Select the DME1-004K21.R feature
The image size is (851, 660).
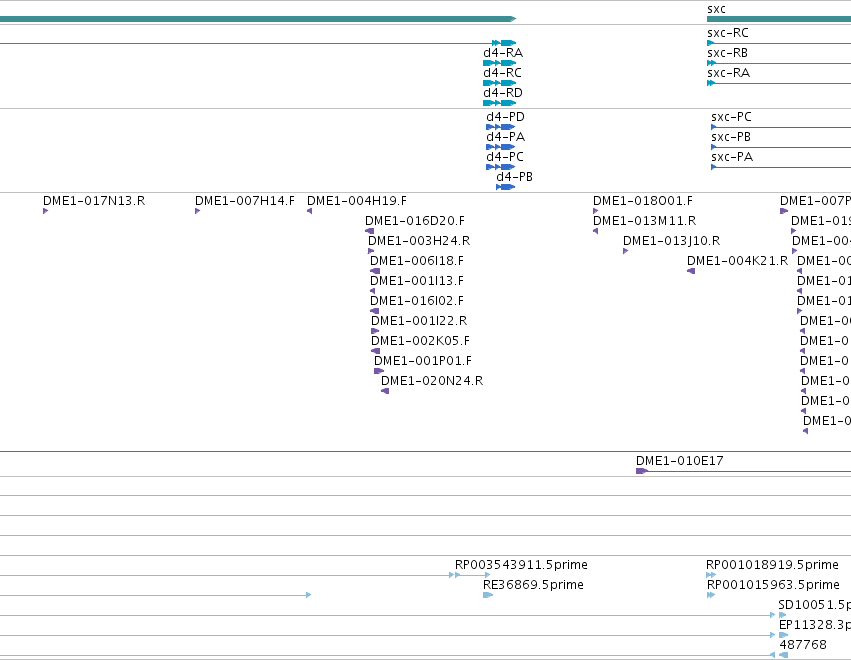(x=691, y=271)
